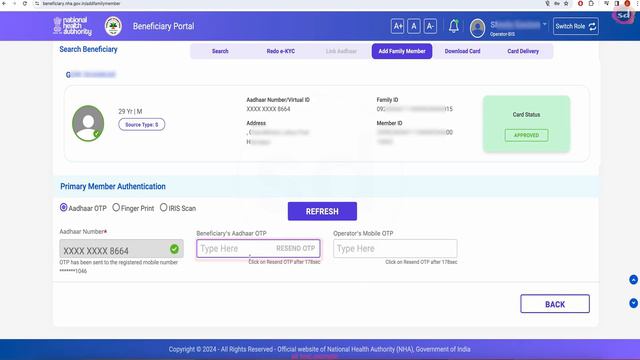Image resolution: width=640 pixels, height=360 pixels.
Task: Open the operator profile avatar
Action: coord(477,28)
